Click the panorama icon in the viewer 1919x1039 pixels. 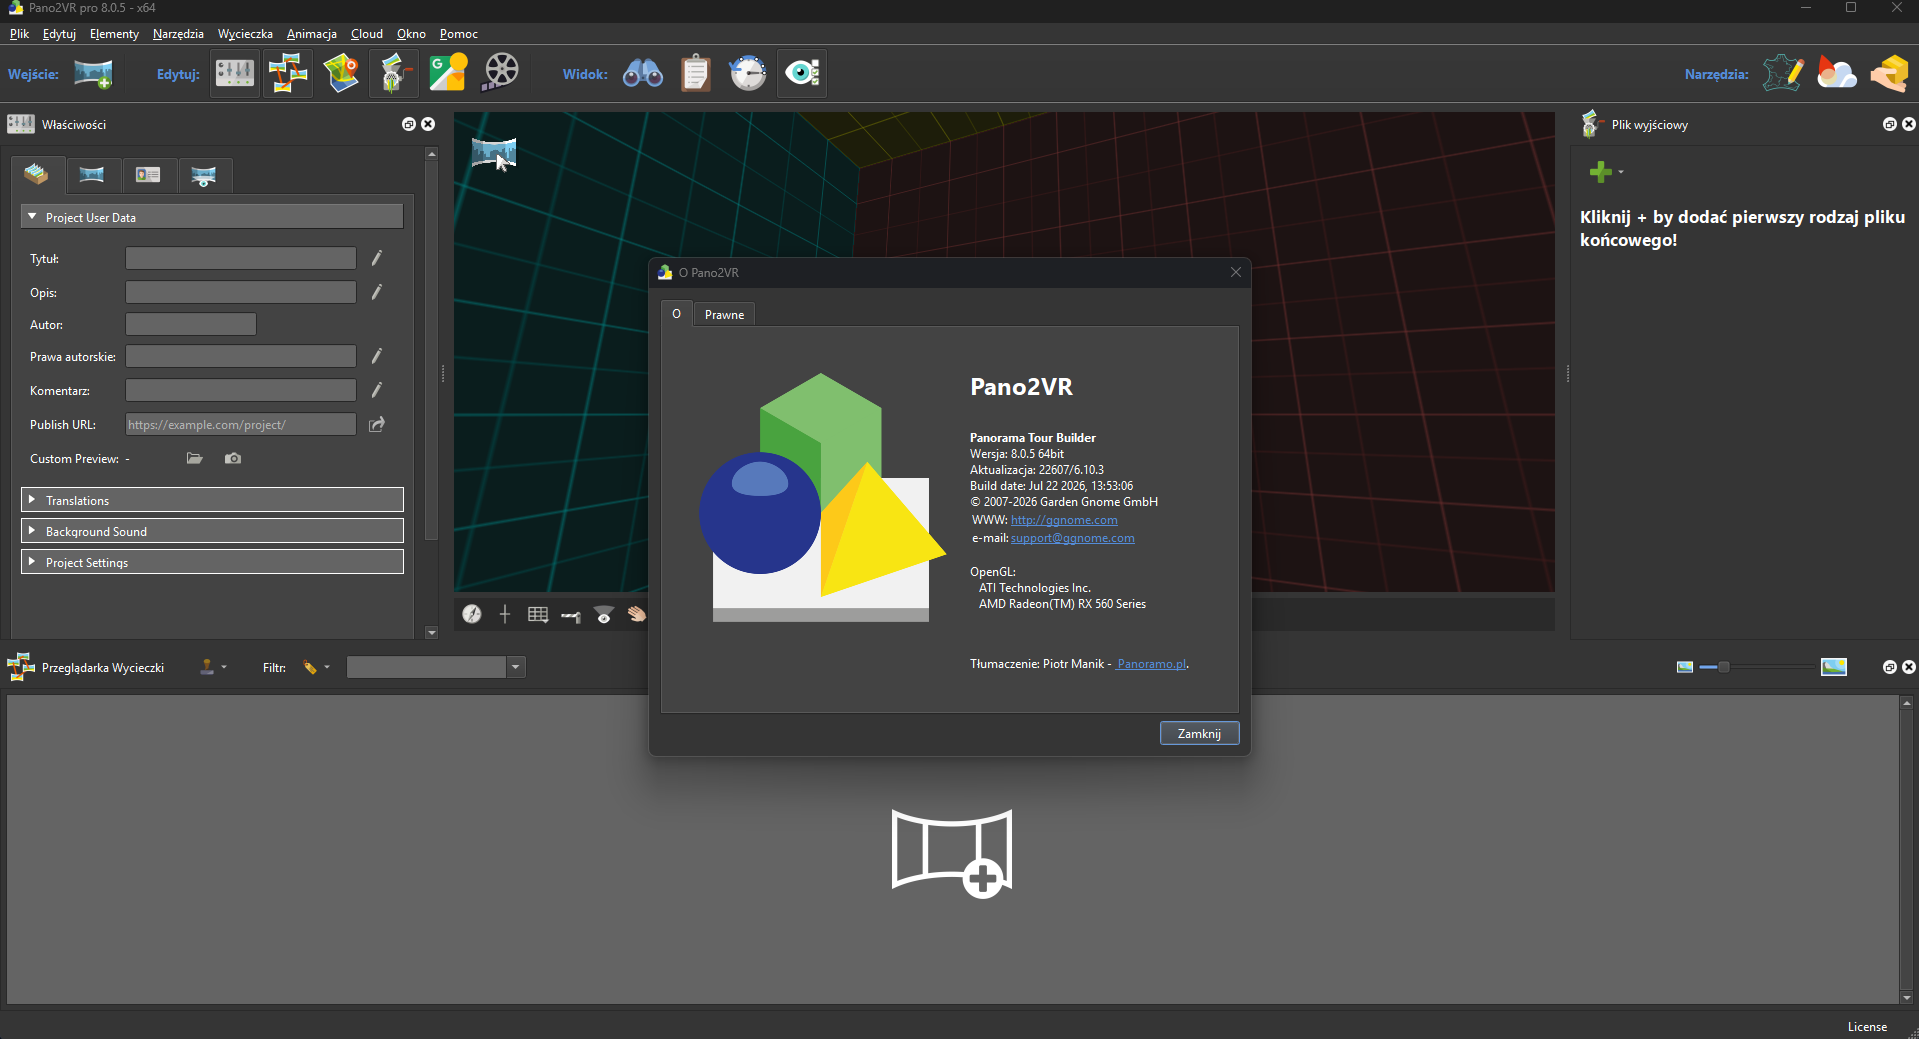click(494, 153)
